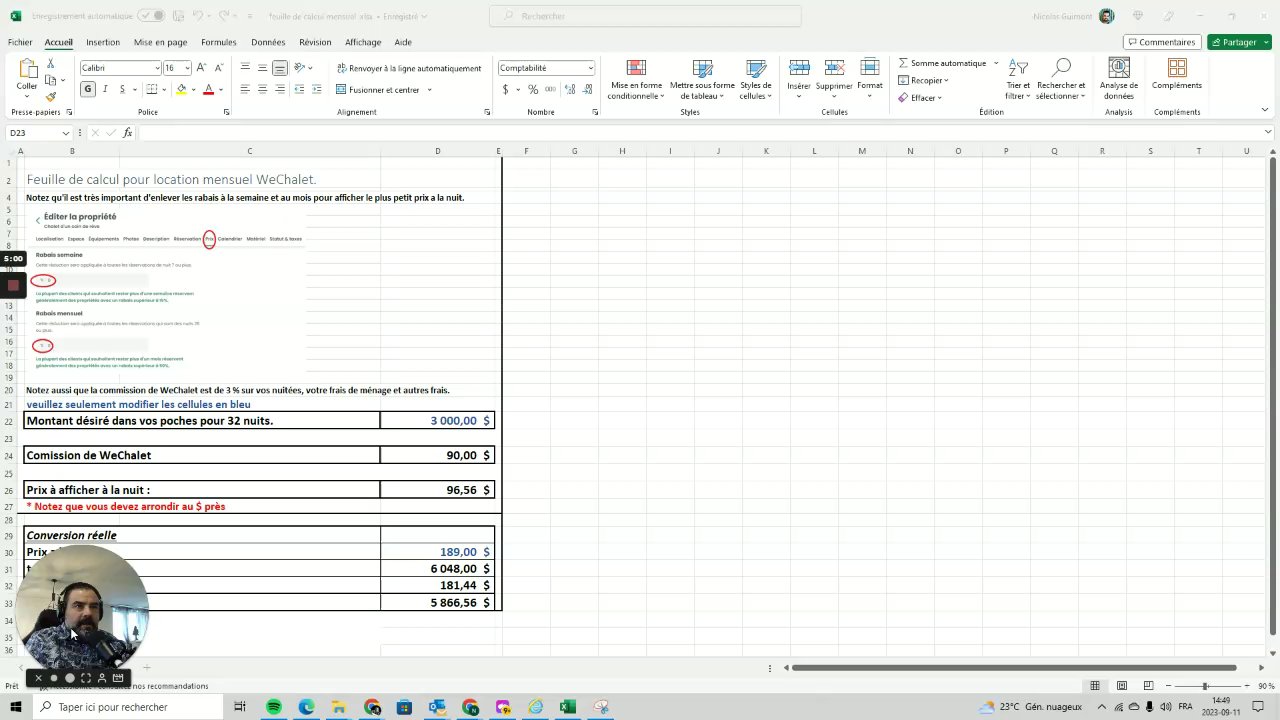
Task: Switch to the Mise en page tab
Action: tap(161, 42)
